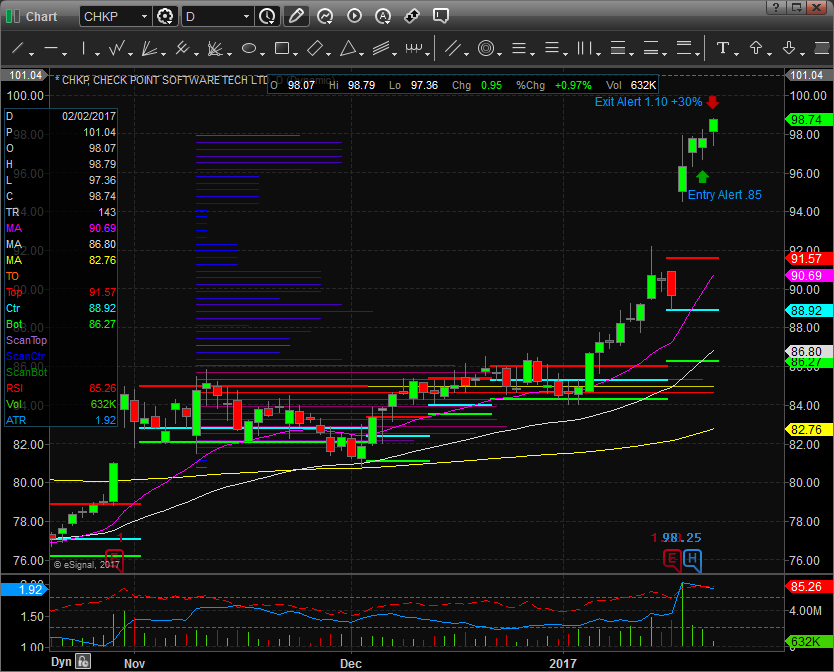Open the help question mark button
The image size is (834, 672).
775,7
